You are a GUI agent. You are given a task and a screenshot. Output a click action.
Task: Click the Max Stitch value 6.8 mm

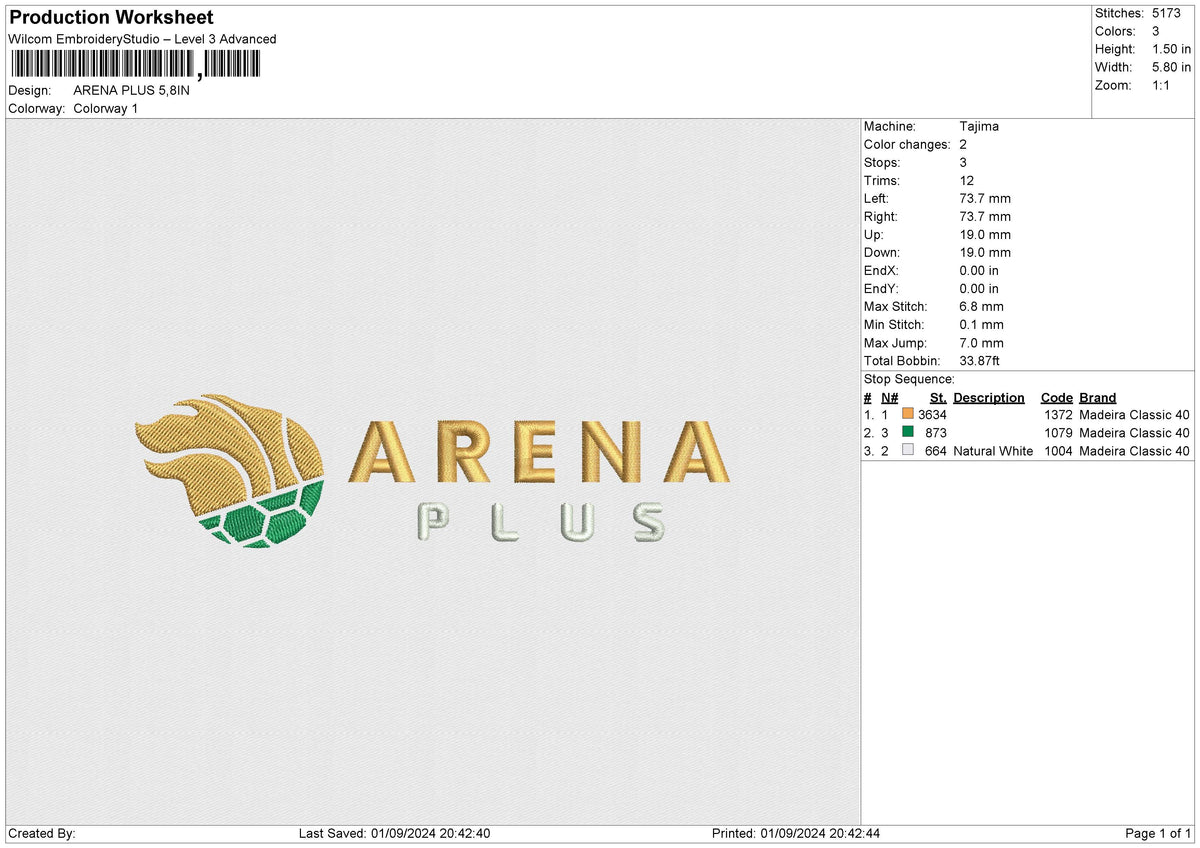pyautogui.click(x=981, y=306)
